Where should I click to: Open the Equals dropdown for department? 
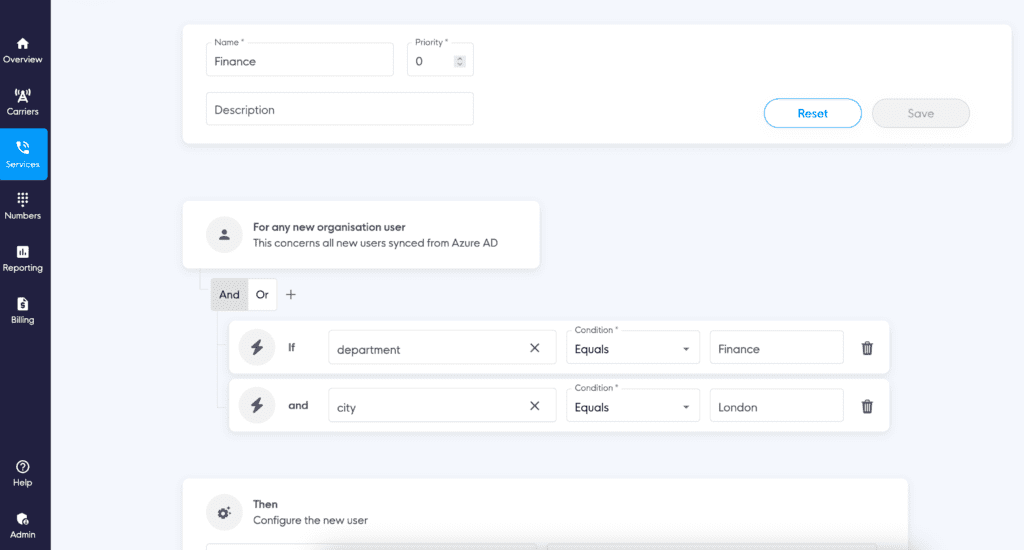click(x=632, y=348)
